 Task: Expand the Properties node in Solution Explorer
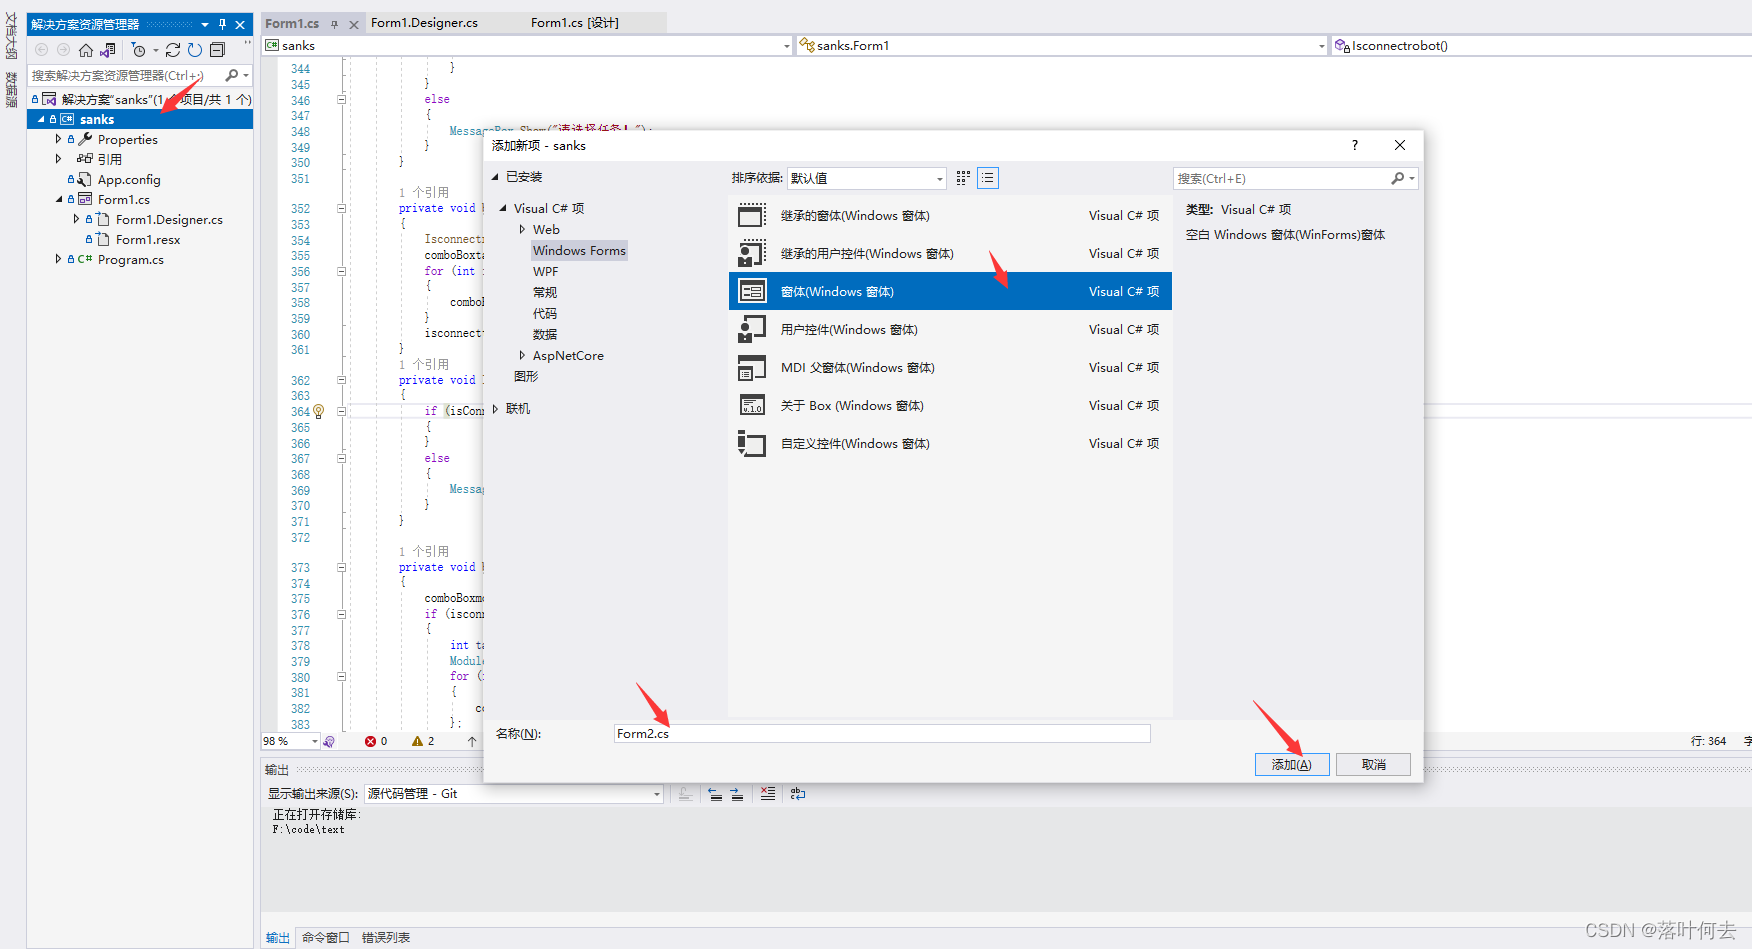[58, 139]
